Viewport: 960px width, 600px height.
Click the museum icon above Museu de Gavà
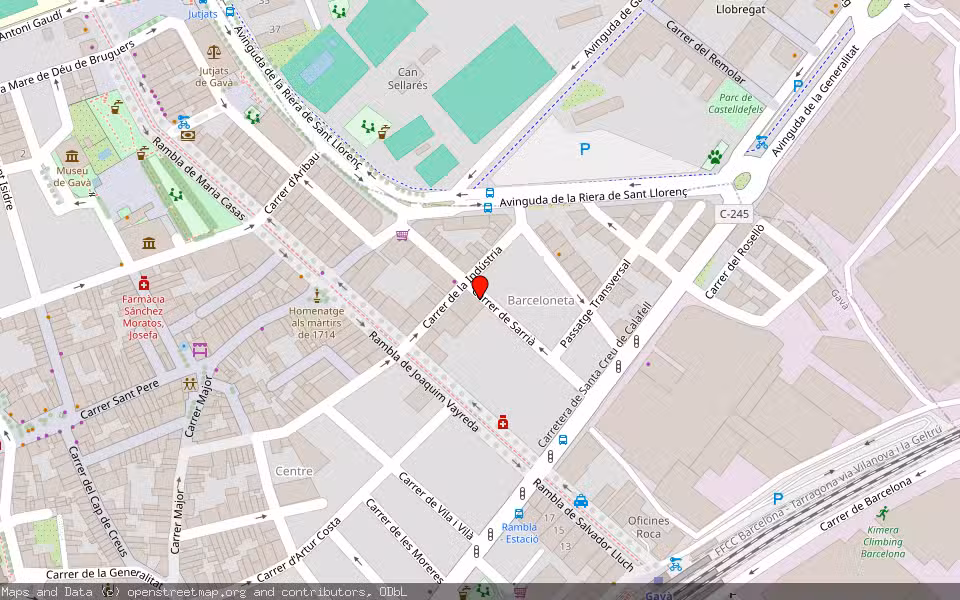[x=72, y=156]
